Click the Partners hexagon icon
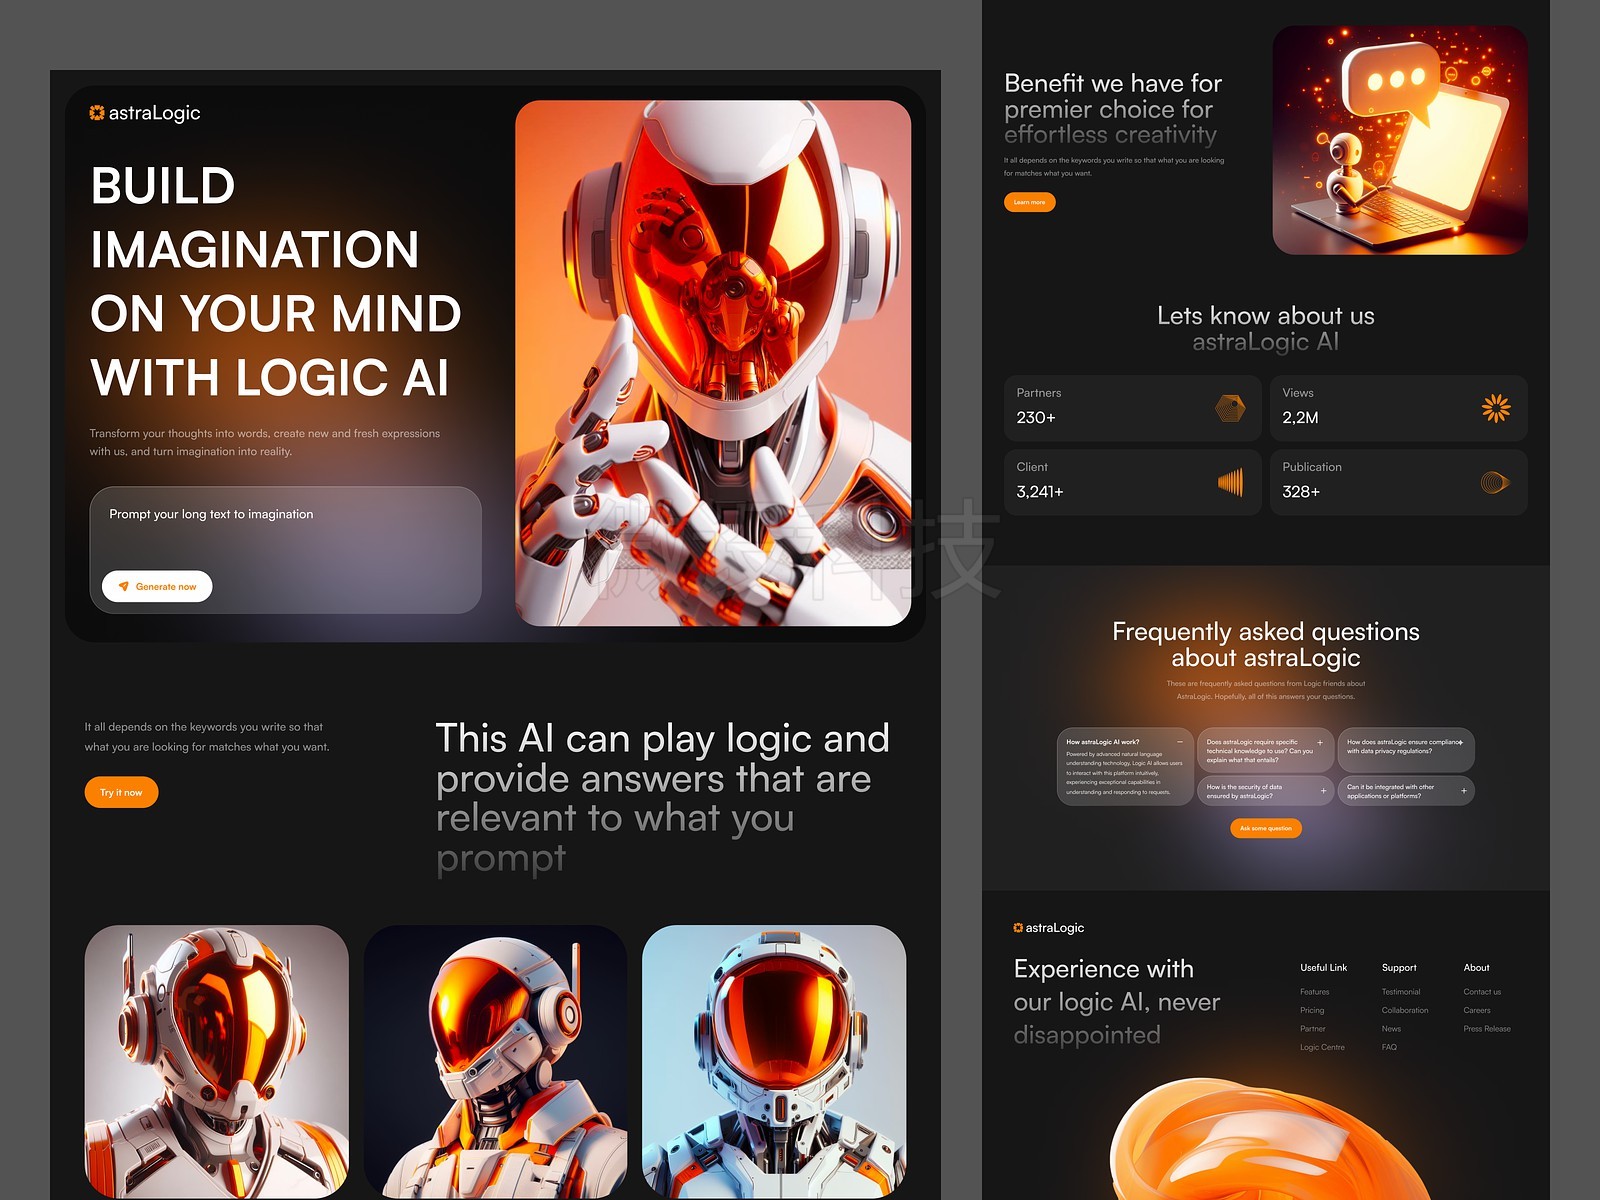 coord(1230,408)
